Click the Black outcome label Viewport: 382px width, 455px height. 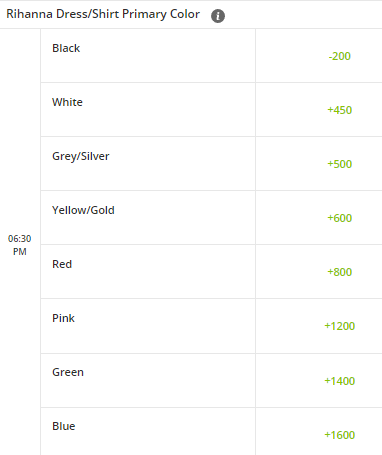pos(66,48)
